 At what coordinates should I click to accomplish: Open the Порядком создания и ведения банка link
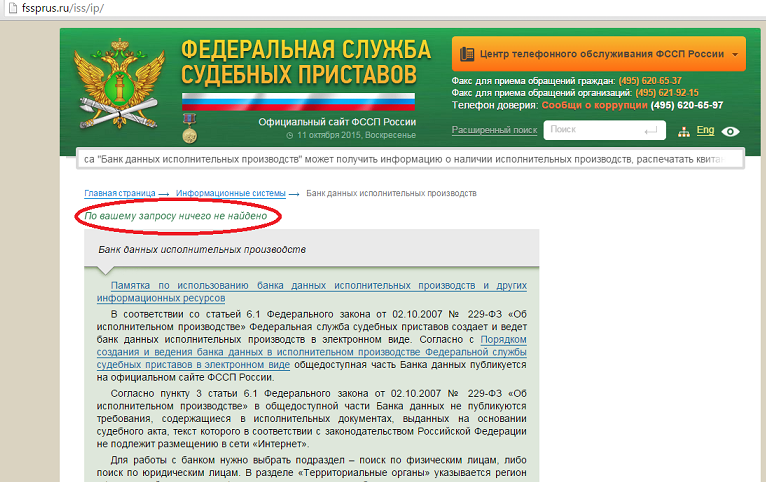[312, 352]
